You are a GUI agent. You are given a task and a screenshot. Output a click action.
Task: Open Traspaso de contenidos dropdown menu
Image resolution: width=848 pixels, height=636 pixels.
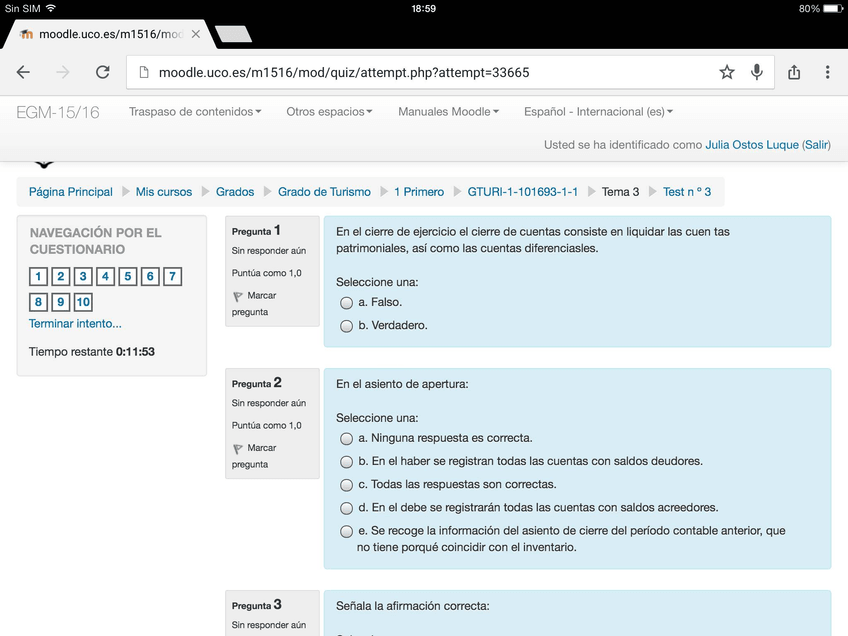195,111
